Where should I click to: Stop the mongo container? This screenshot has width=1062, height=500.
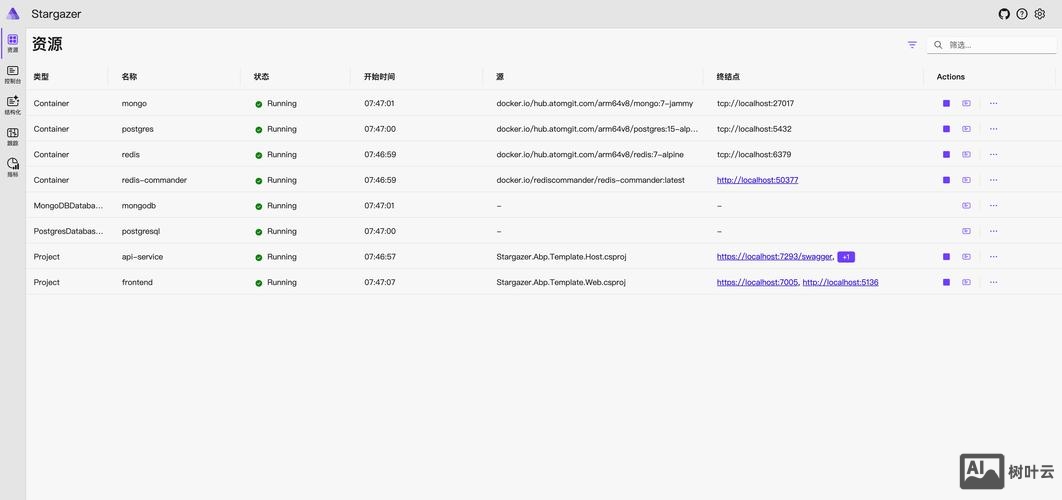pyautogui.click(x=946, y=103)
